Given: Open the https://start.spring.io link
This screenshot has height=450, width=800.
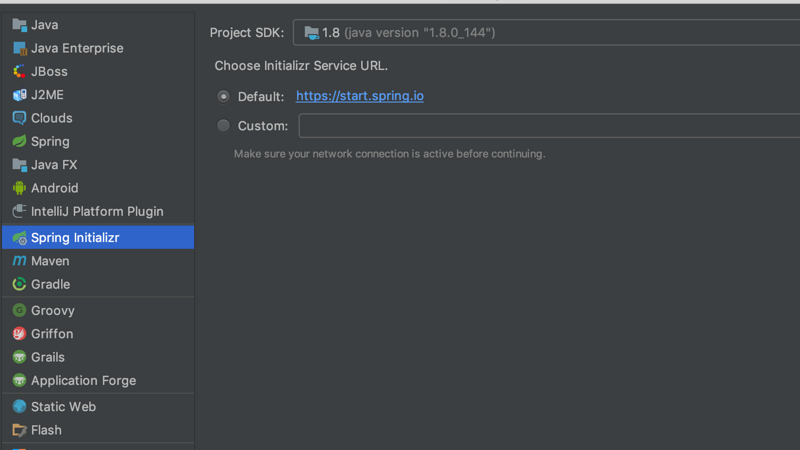Looking at the screenshot, I should [360, 96].
